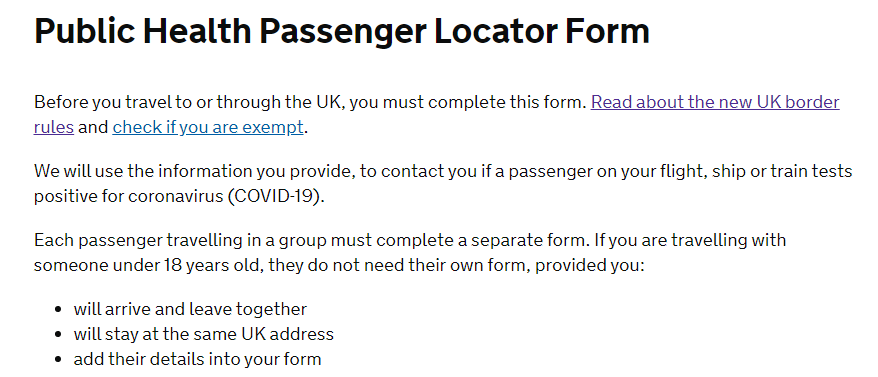
Task: Click the 'will arrive and leave together' bullet text
Action: pos(190,309)
